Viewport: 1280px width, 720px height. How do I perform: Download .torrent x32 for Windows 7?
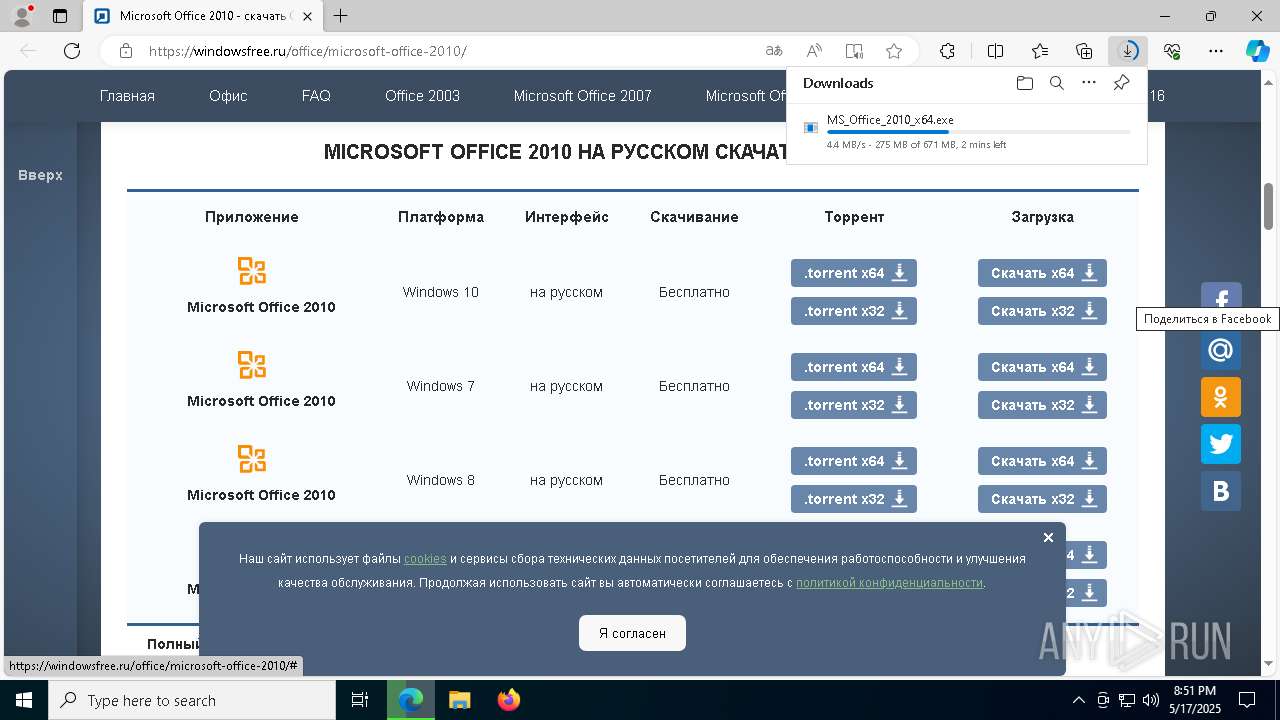853,405
